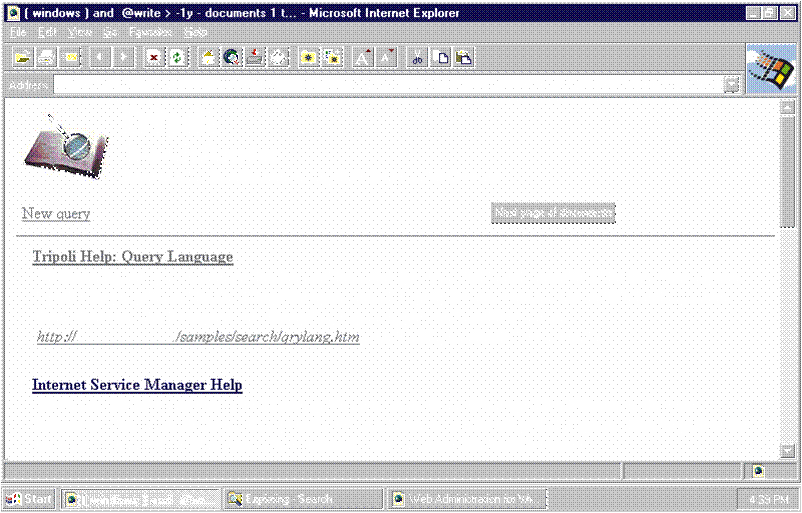Click the Print toolbar icon
This screenshot has width=802, height=513.
pos(47,57)
